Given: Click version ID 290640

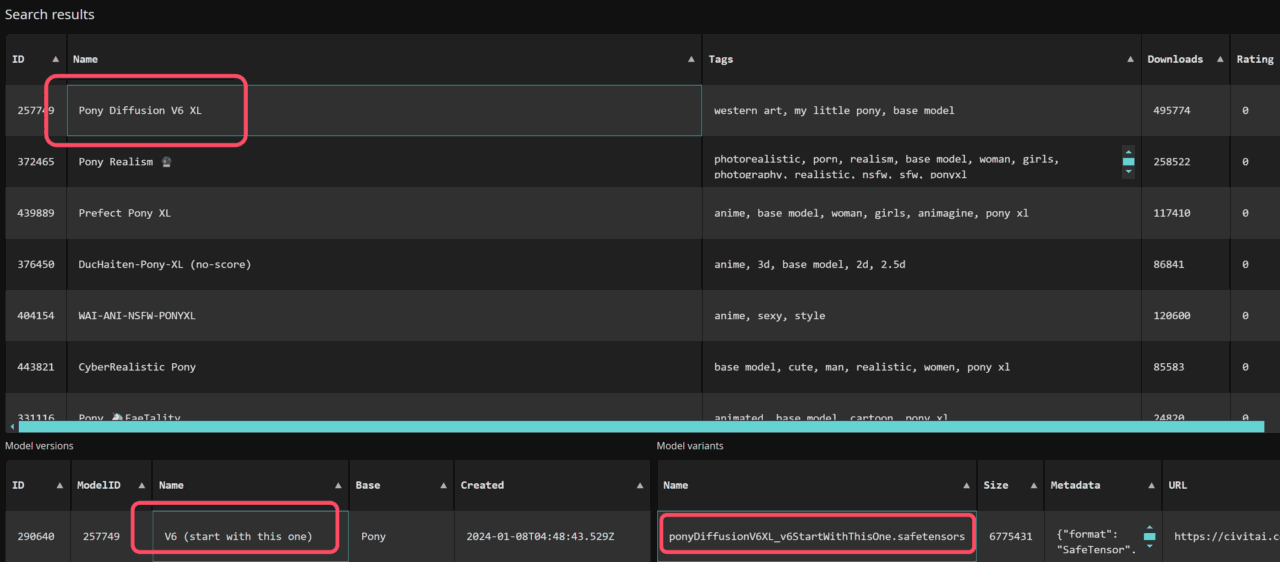Looking at the screenshot, I should pos(35,537).
